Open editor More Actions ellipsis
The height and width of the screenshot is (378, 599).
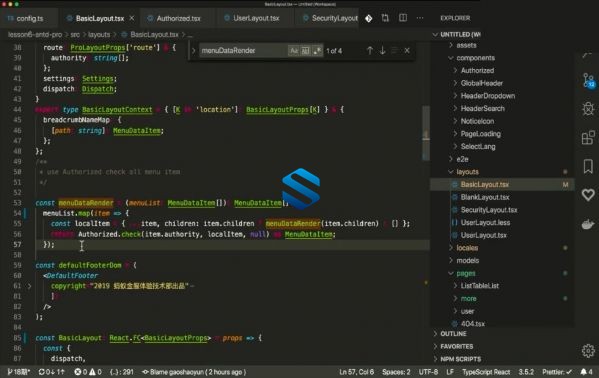(x=420, y=18)
